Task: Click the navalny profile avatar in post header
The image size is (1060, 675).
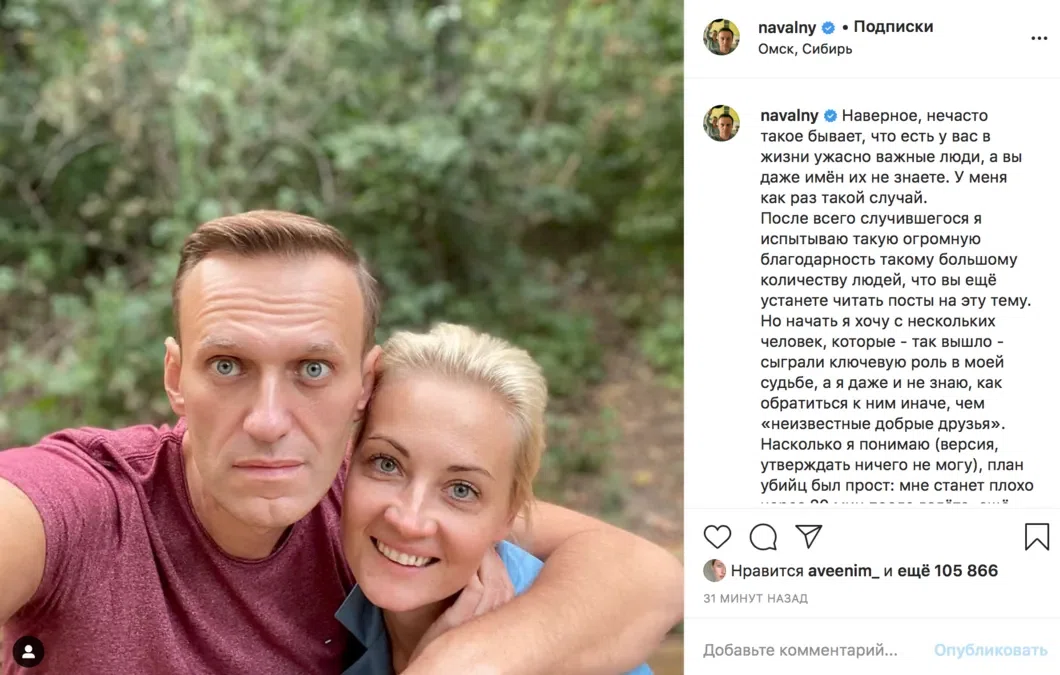Action: click(x=721, y=37)
